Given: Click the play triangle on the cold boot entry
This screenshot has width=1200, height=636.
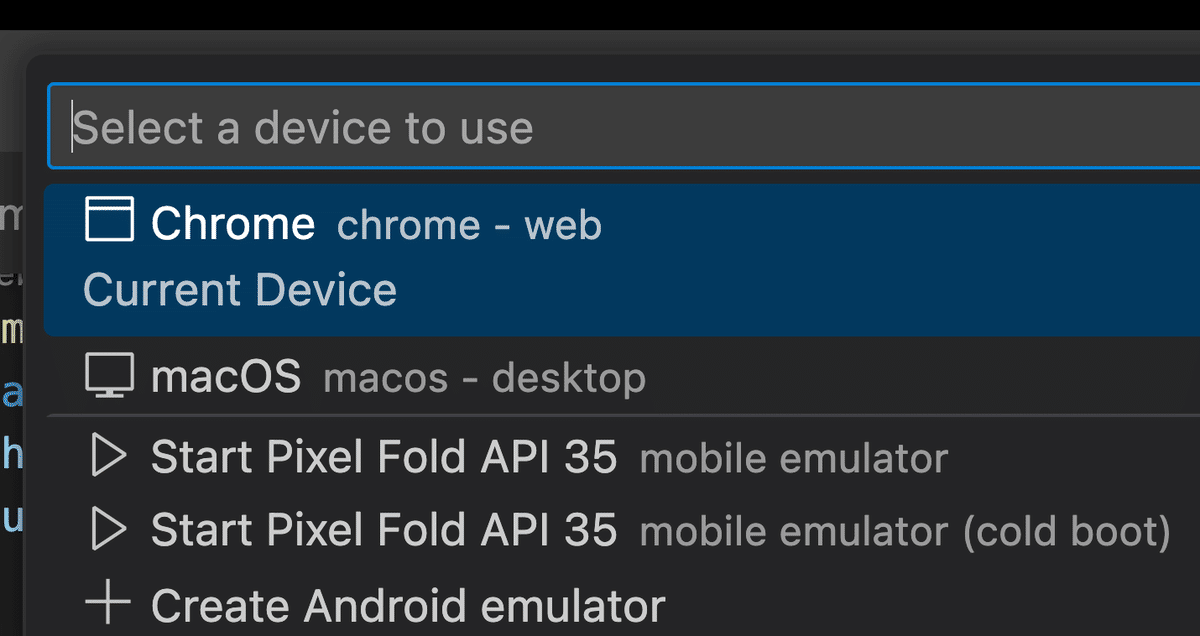Looking at the screenshot, I should pyautogui.click(x=108, y=529).
